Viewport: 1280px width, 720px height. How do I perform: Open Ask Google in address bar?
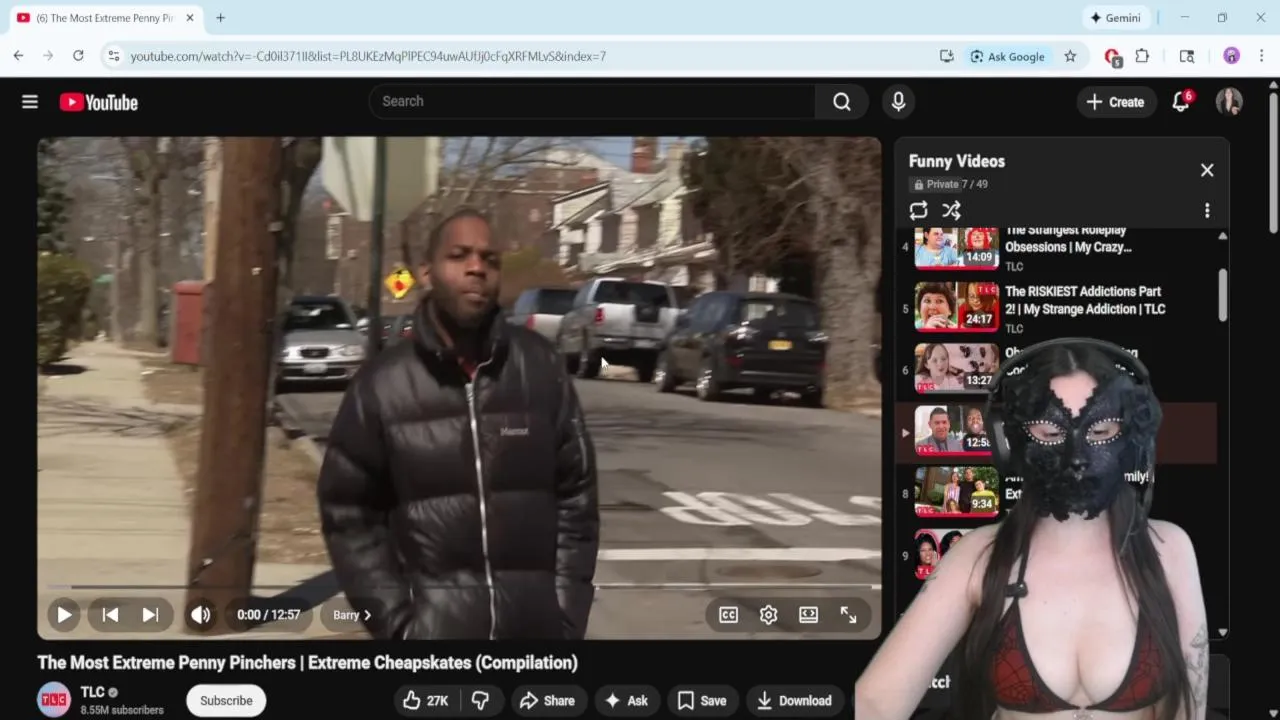click(1007, 56)
